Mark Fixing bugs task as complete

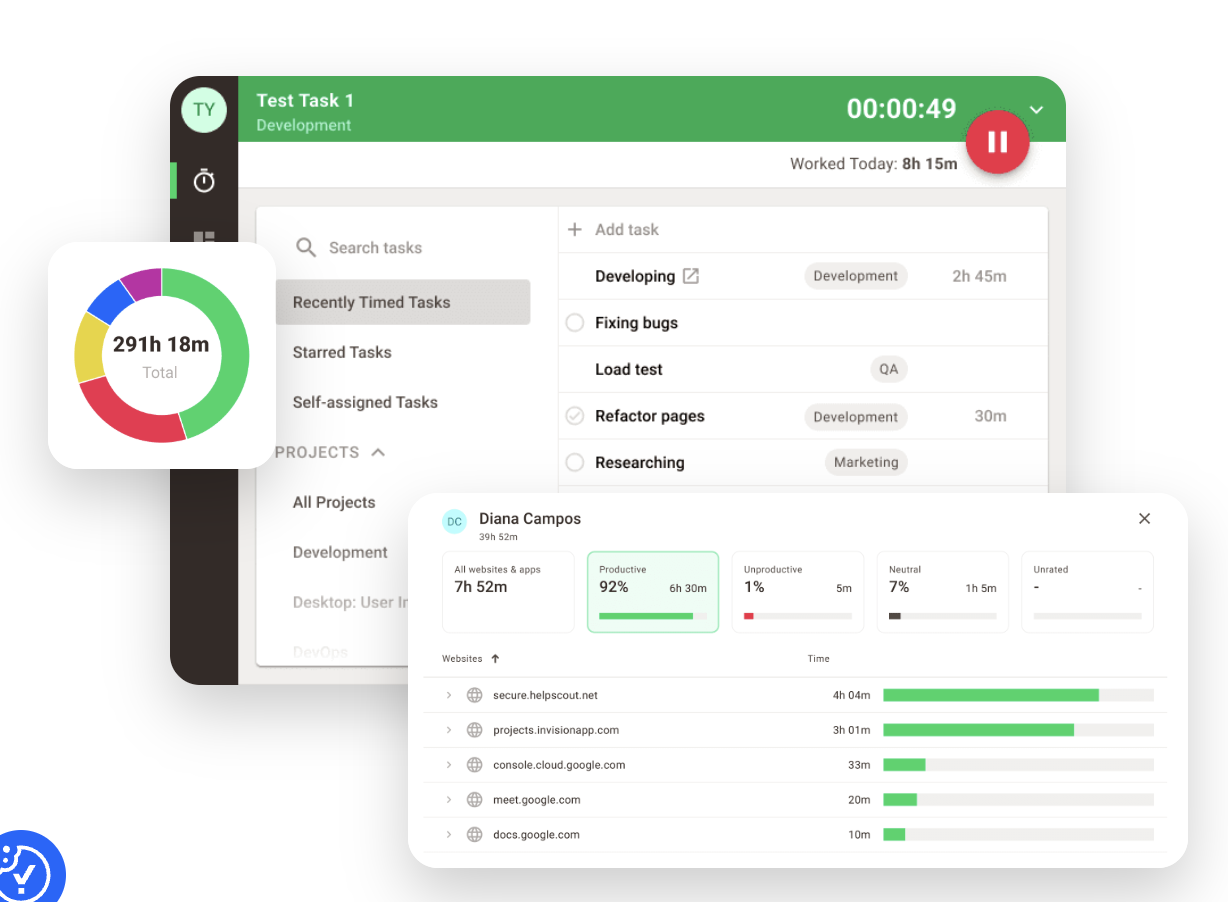point(575,323)
